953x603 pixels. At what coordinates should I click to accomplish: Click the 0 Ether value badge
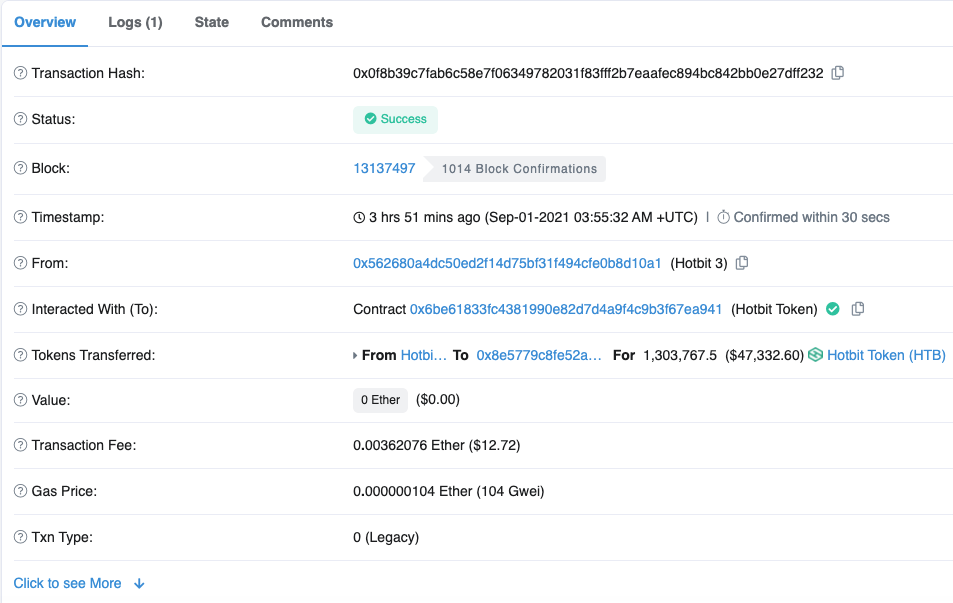pyautogui.click(x=380, y=400)
